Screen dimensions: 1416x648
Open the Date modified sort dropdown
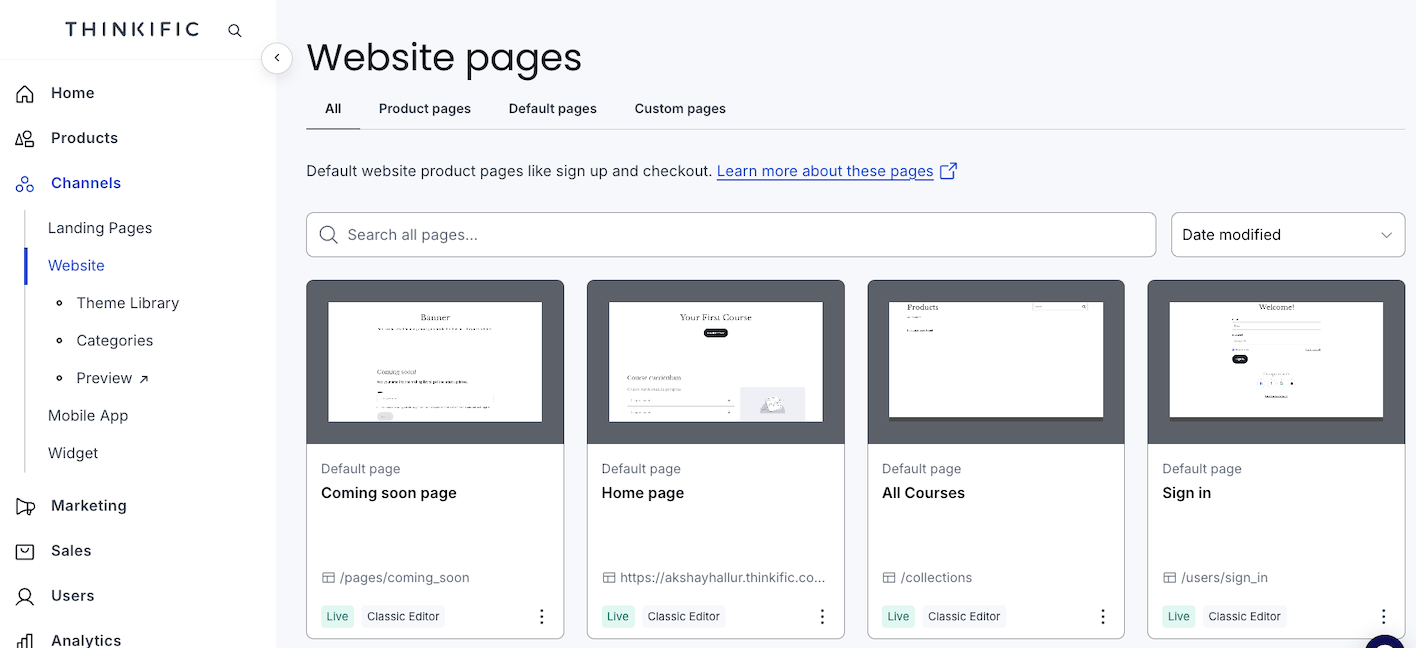point(1287,234)
